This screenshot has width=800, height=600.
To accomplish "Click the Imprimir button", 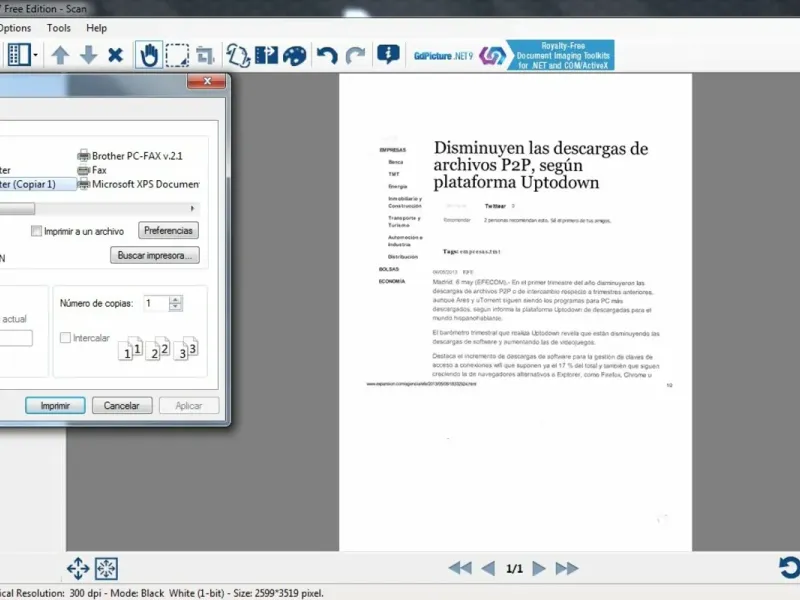I will tap(55, 406).
